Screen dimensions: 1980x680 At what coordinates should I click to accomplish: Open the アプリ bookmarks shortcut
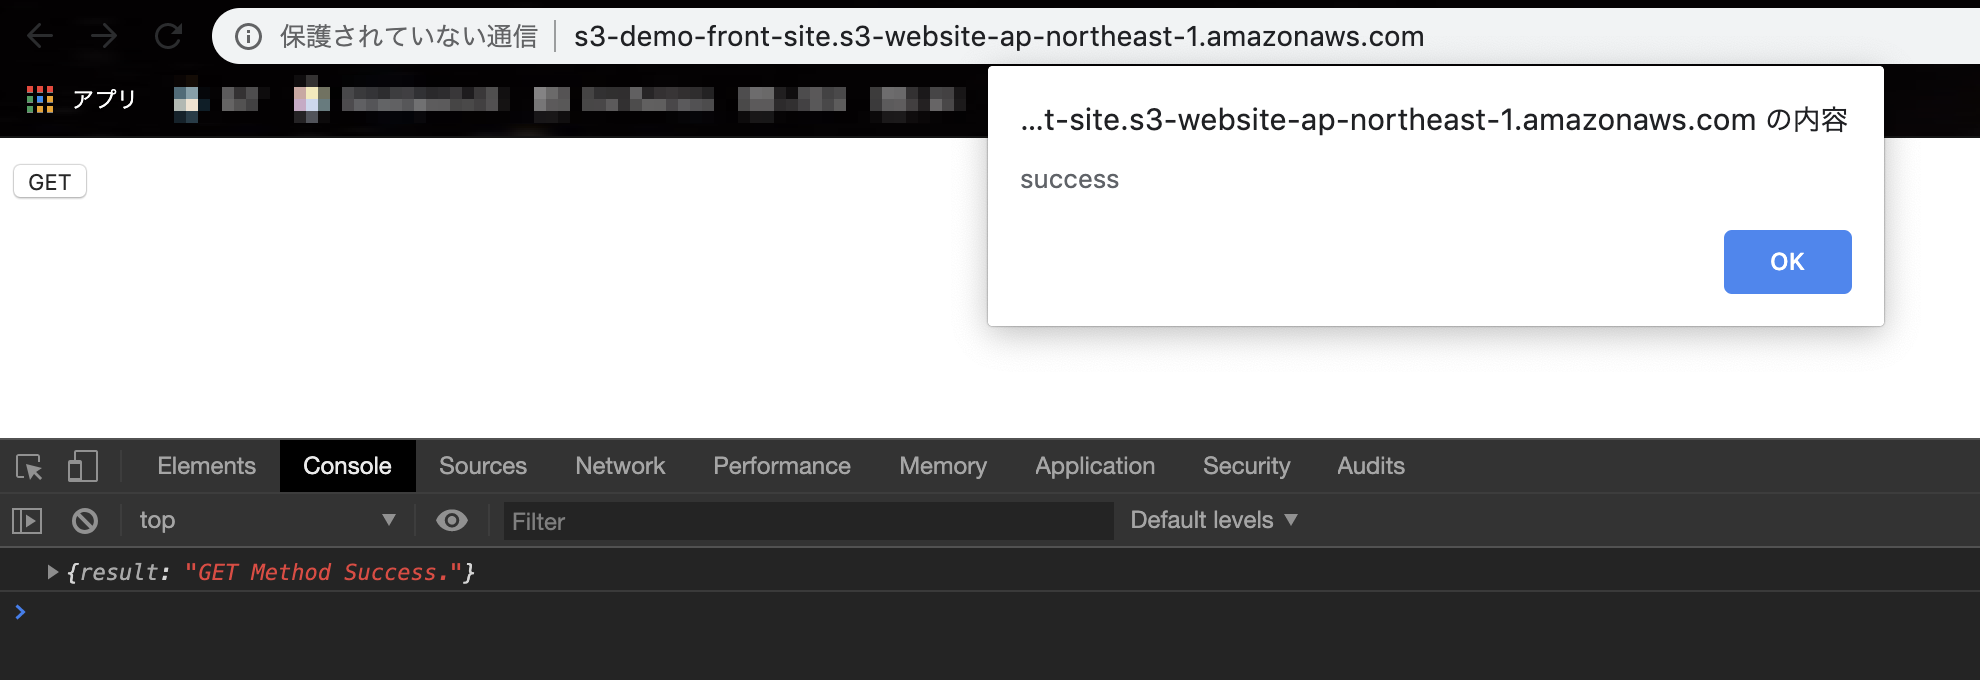click(80, 99)
